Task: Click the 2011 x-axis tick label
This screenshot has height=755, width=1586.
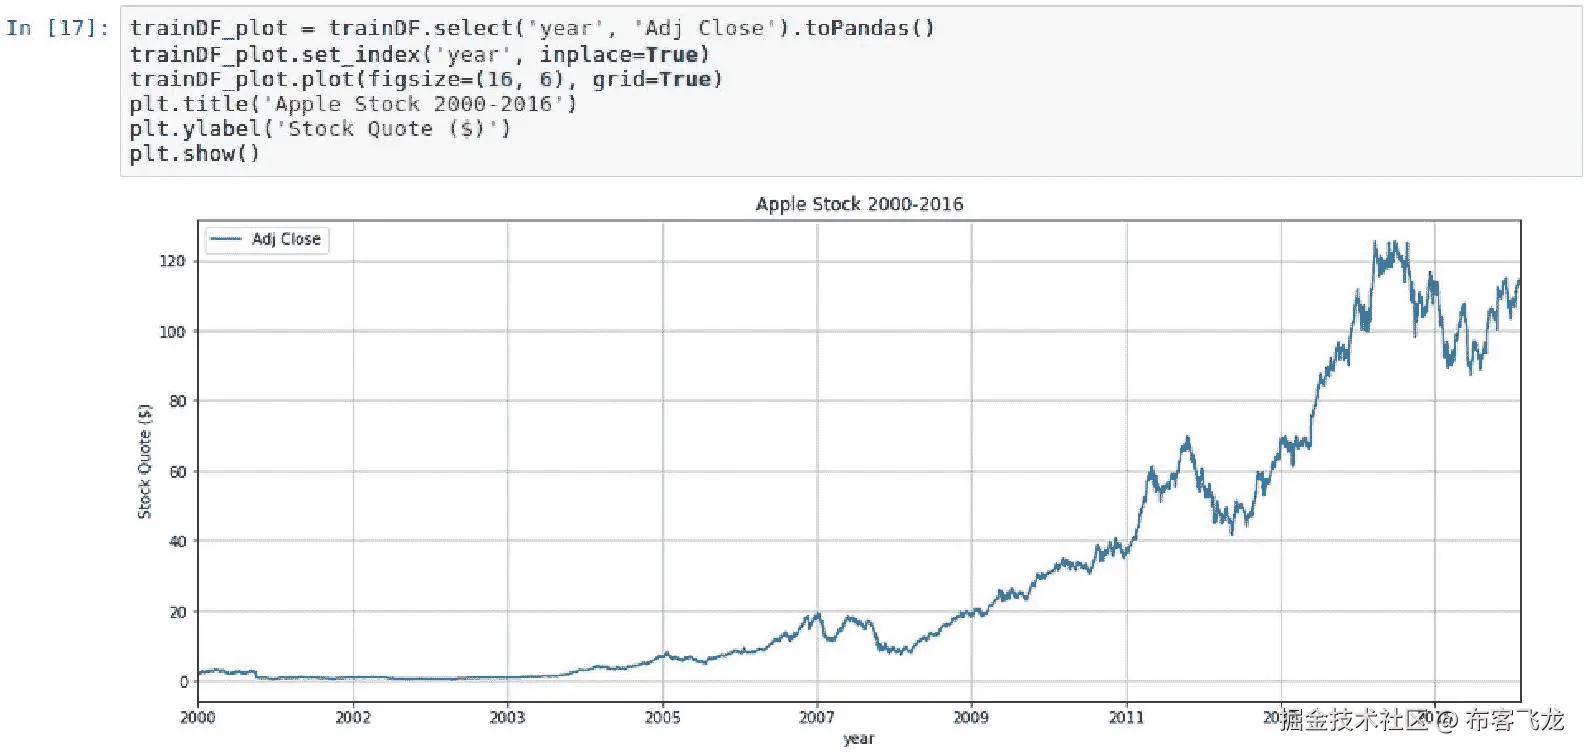Action: pyautogui.click(x=1126, y=717)
